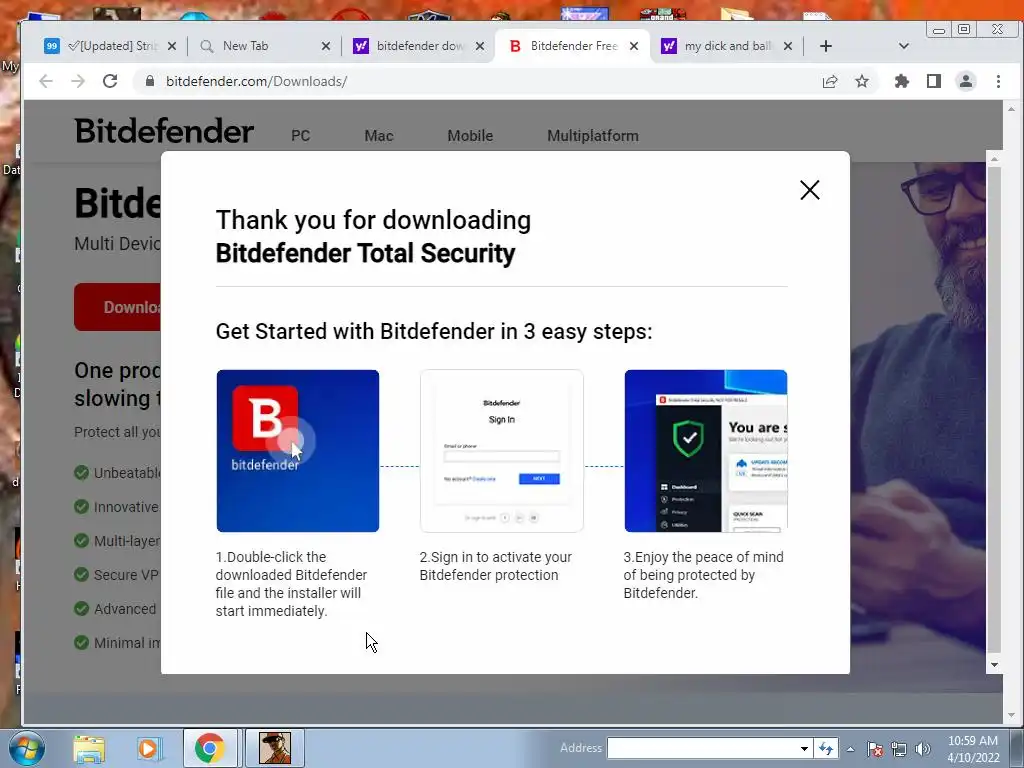This screenshot has width=1024, height=768.
Task: Click the step 2 Sign in instruction text
Action: (x=496, y=566)
